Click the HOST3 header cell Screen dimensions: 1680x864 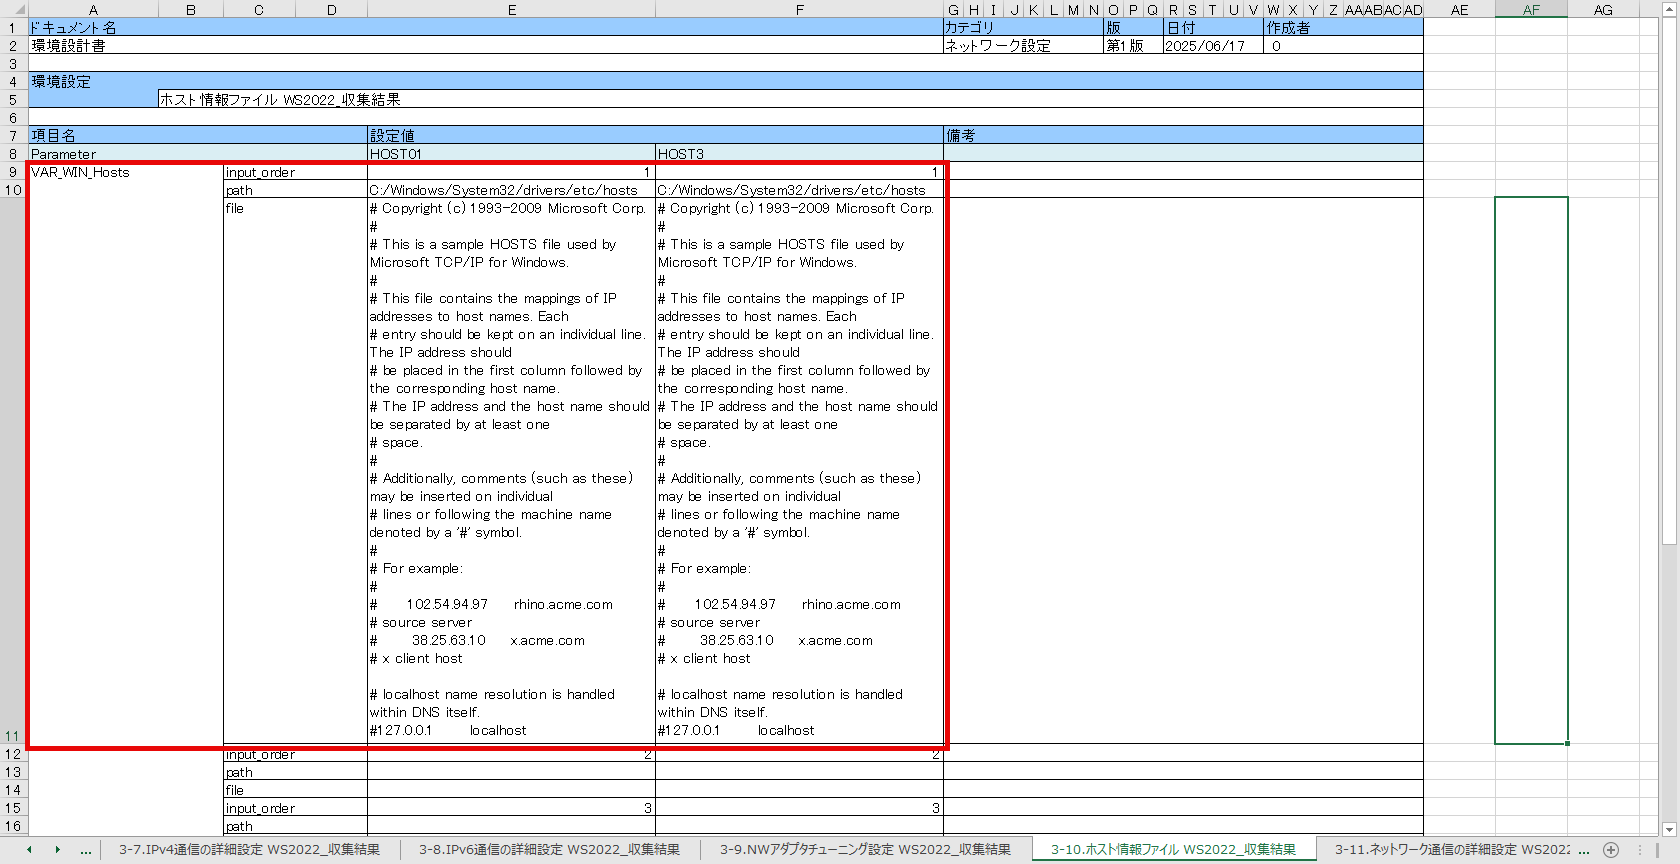coord(799,154)
